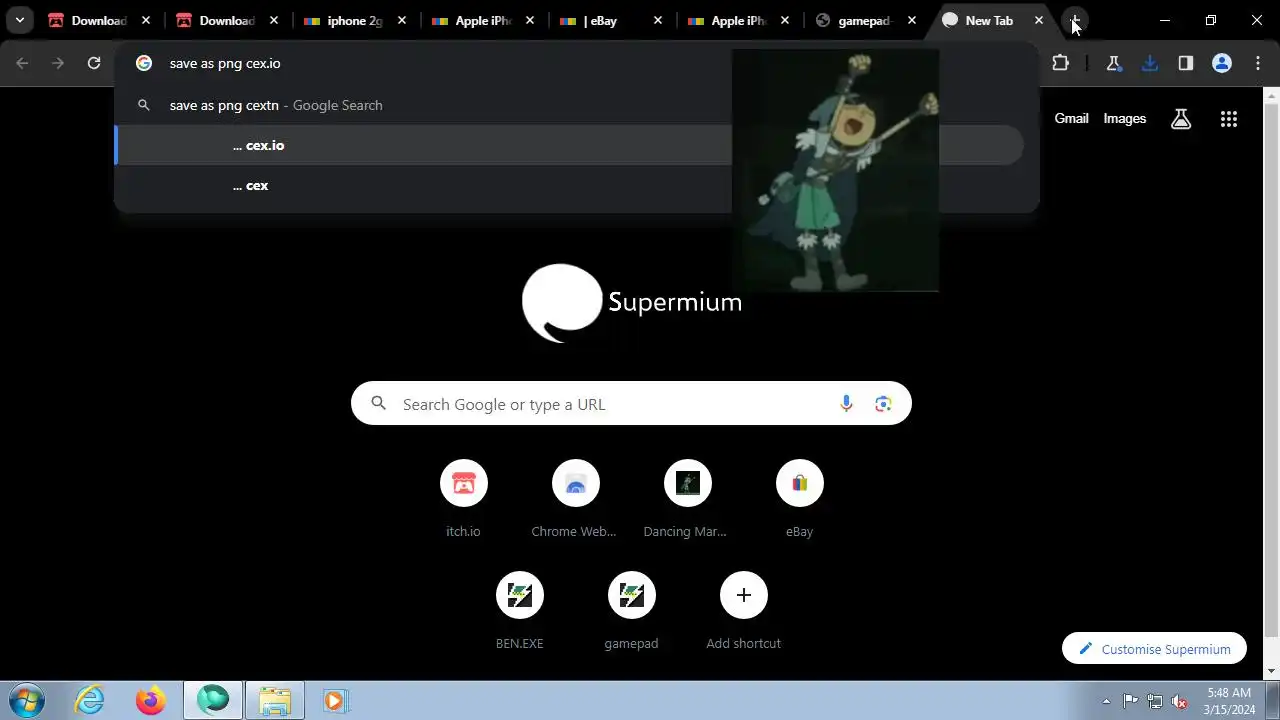Screen dimensions: 1280x720
Task: Click Add shortcut button
Action: [743, 610]
